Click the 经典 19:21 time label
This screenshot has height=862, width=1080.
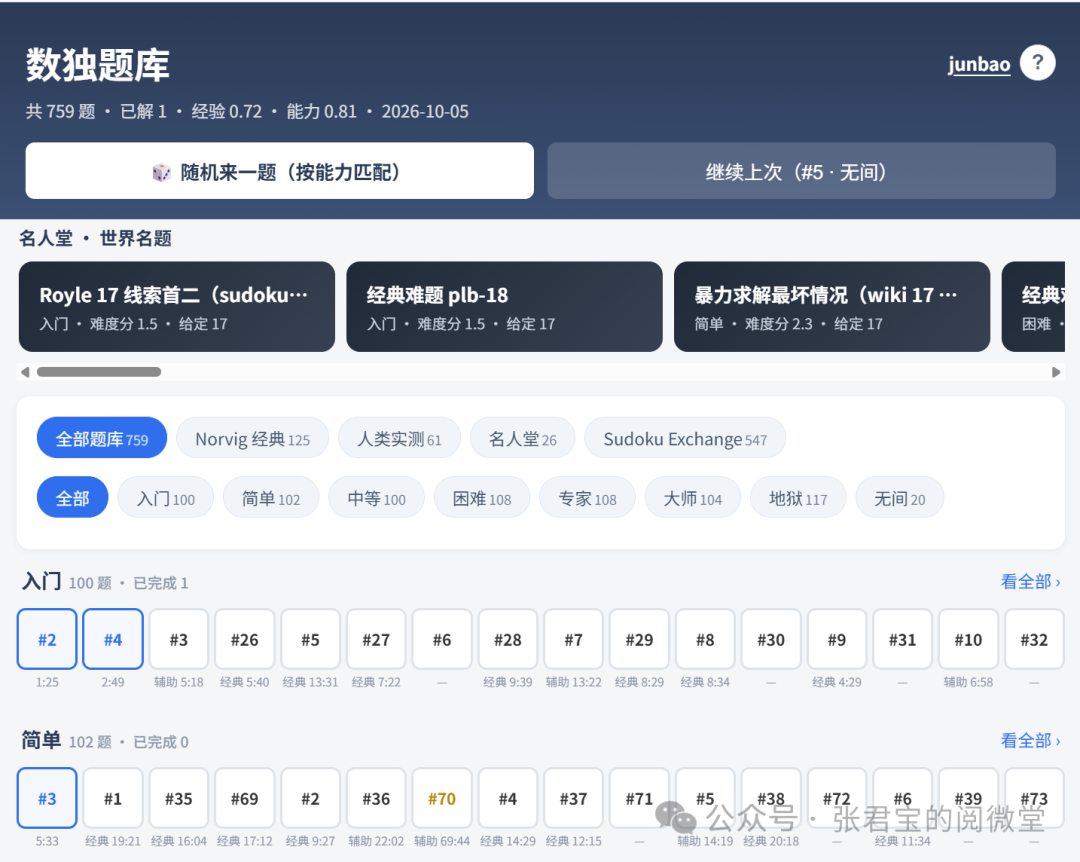click(113, 841)
